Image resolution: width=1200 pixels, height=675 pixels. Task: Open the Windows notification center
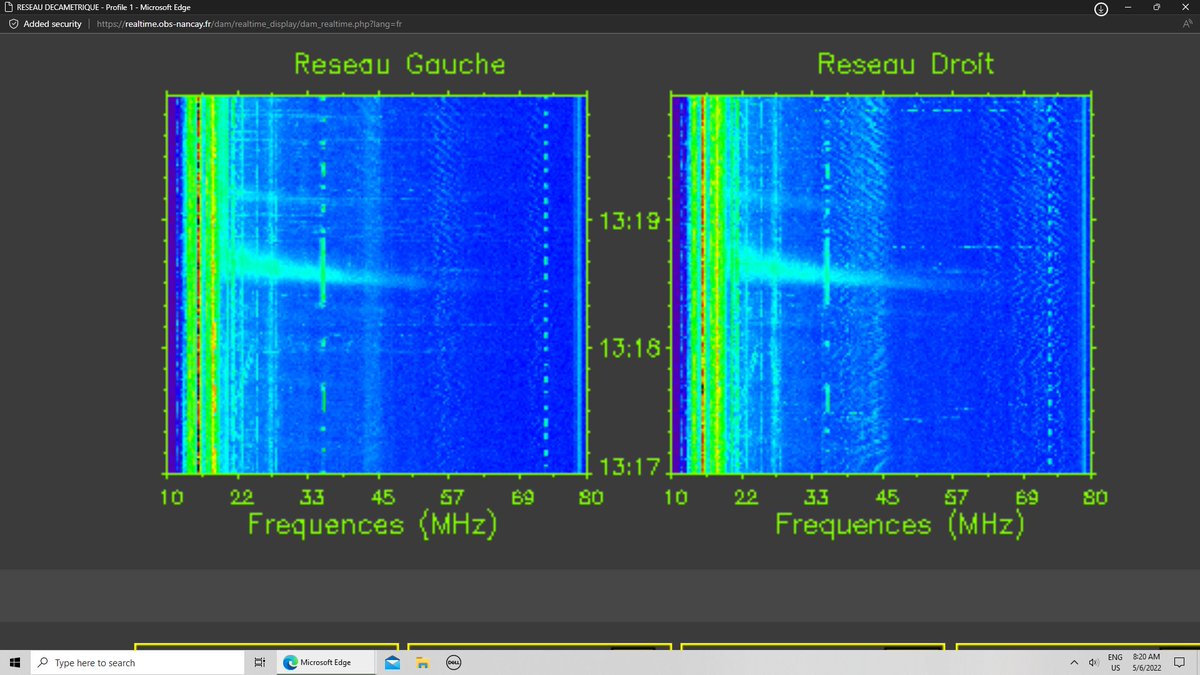tap(1179, 662)
